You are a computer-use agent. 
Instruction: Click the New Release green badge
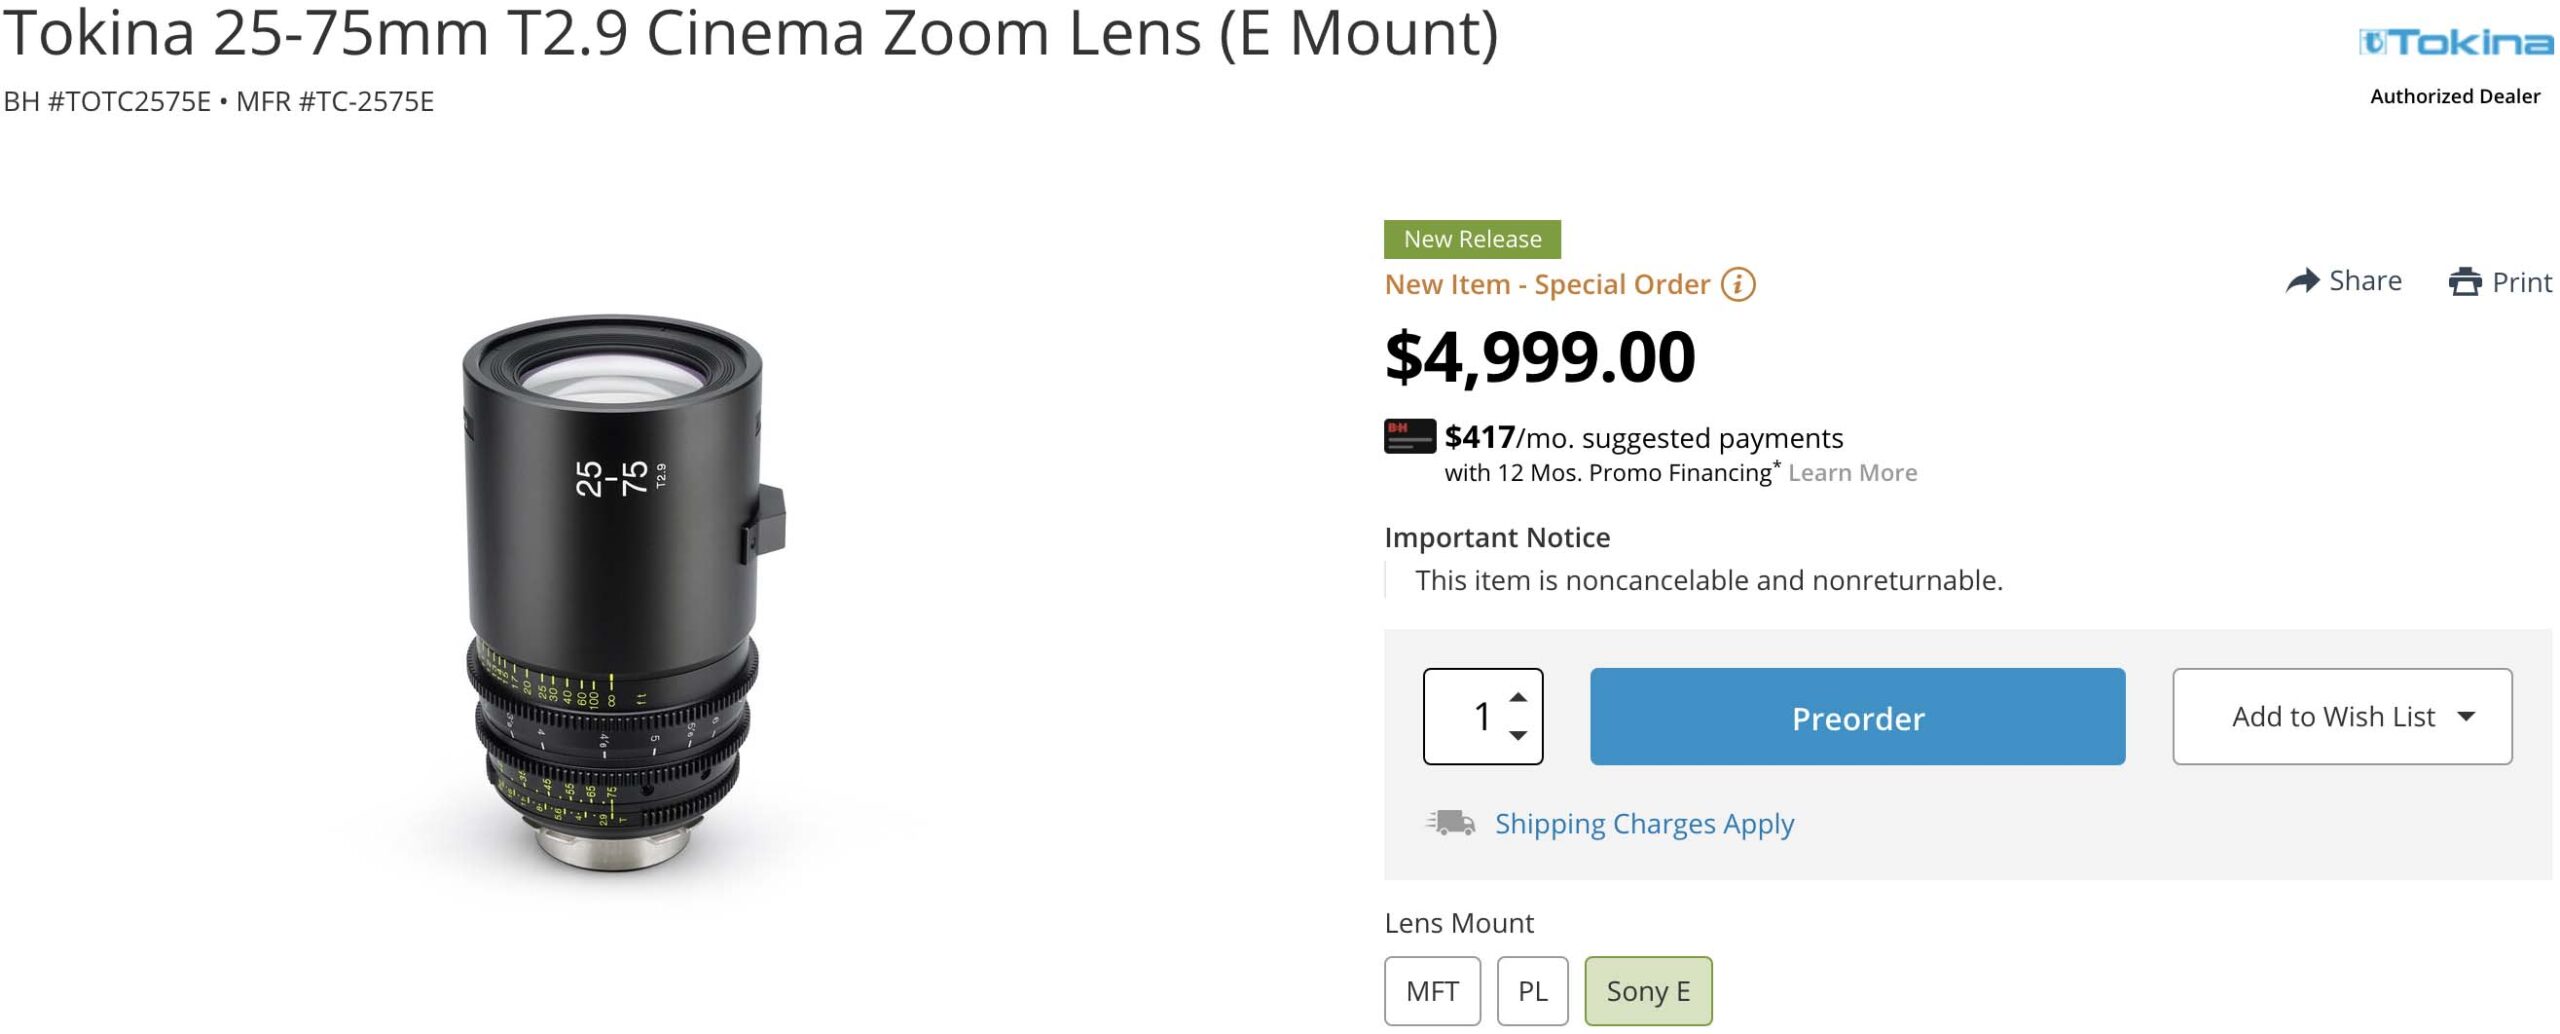[x=1472, y=240]
